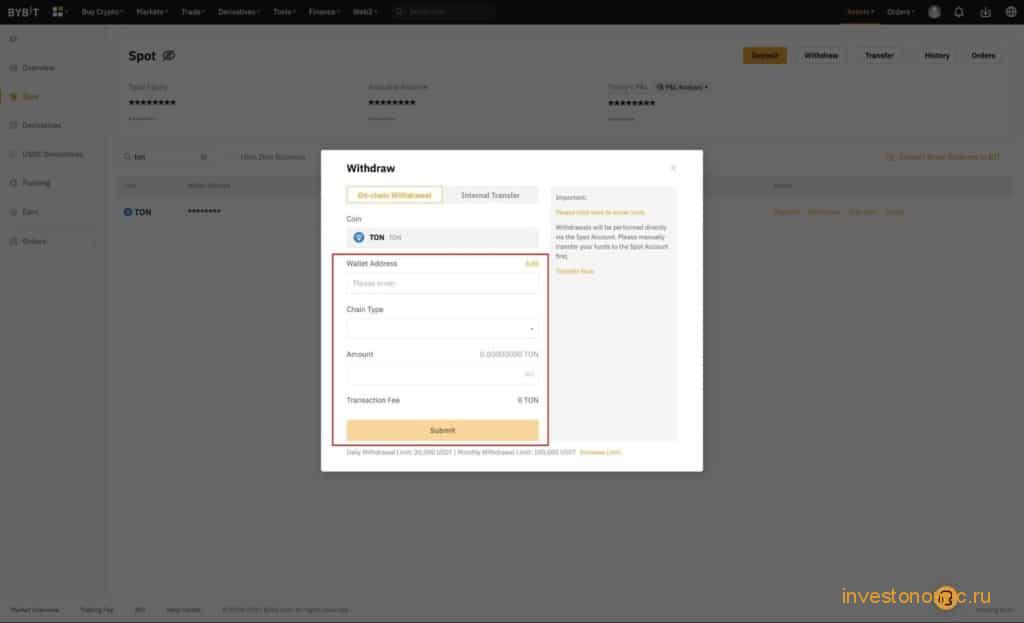The height and width of the screenshot is (623, 1024).
Task: Click Transfer link in the TON row
Action: click(862, 212)
